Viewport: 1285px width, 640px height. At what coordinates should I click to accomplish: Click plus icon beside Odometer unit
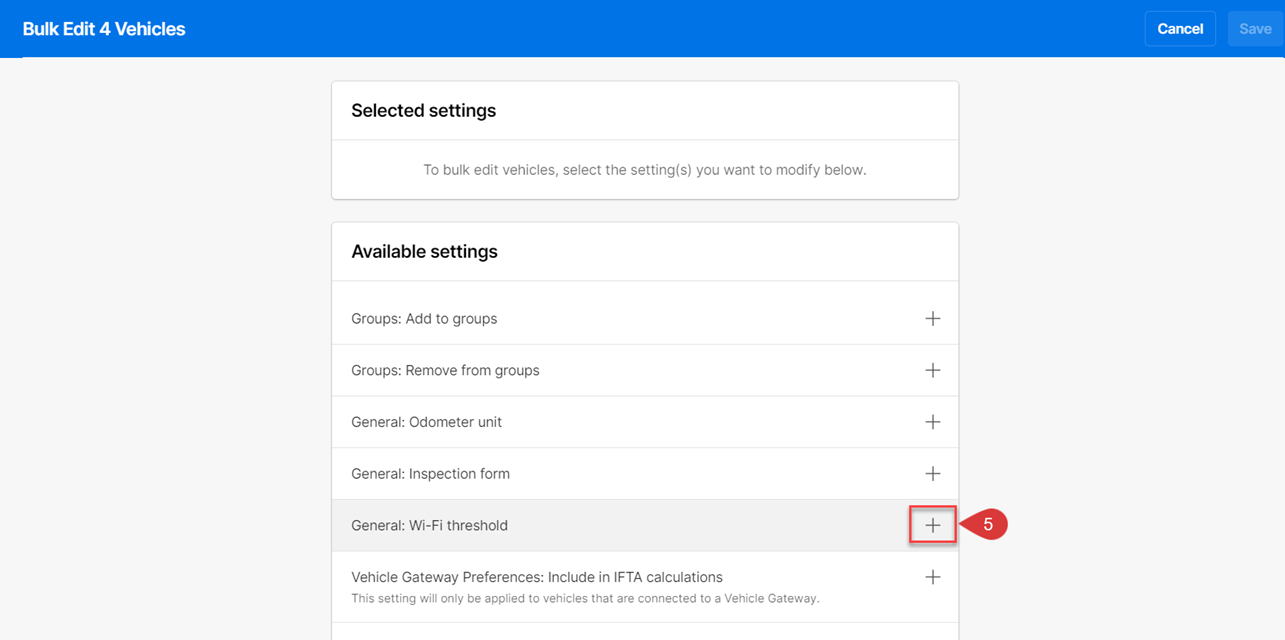[x=932, y=422]
